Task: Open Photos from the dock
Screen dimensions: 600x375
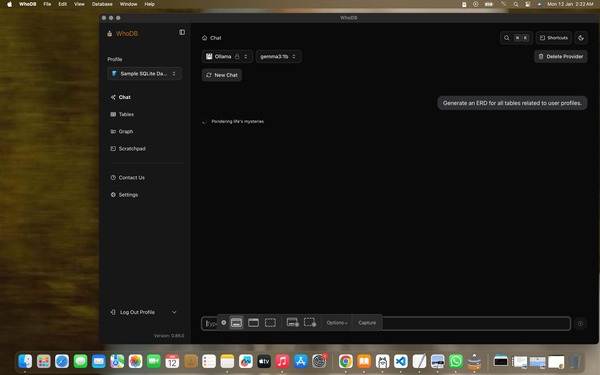Action: point(135,361)
